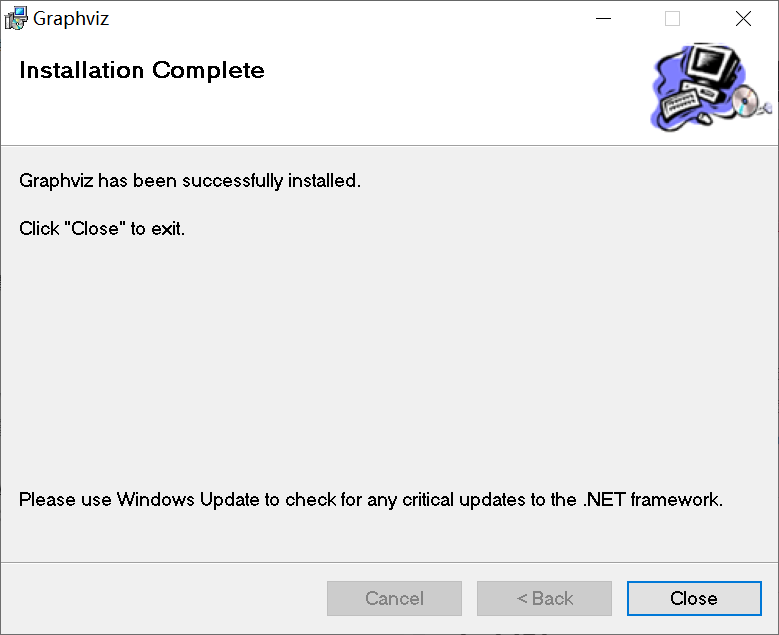The height and width of the screenshot is (635, 779).
Task: Click the "Graphviz has been successfully installed." message
Action: click(x=190, y=181)
